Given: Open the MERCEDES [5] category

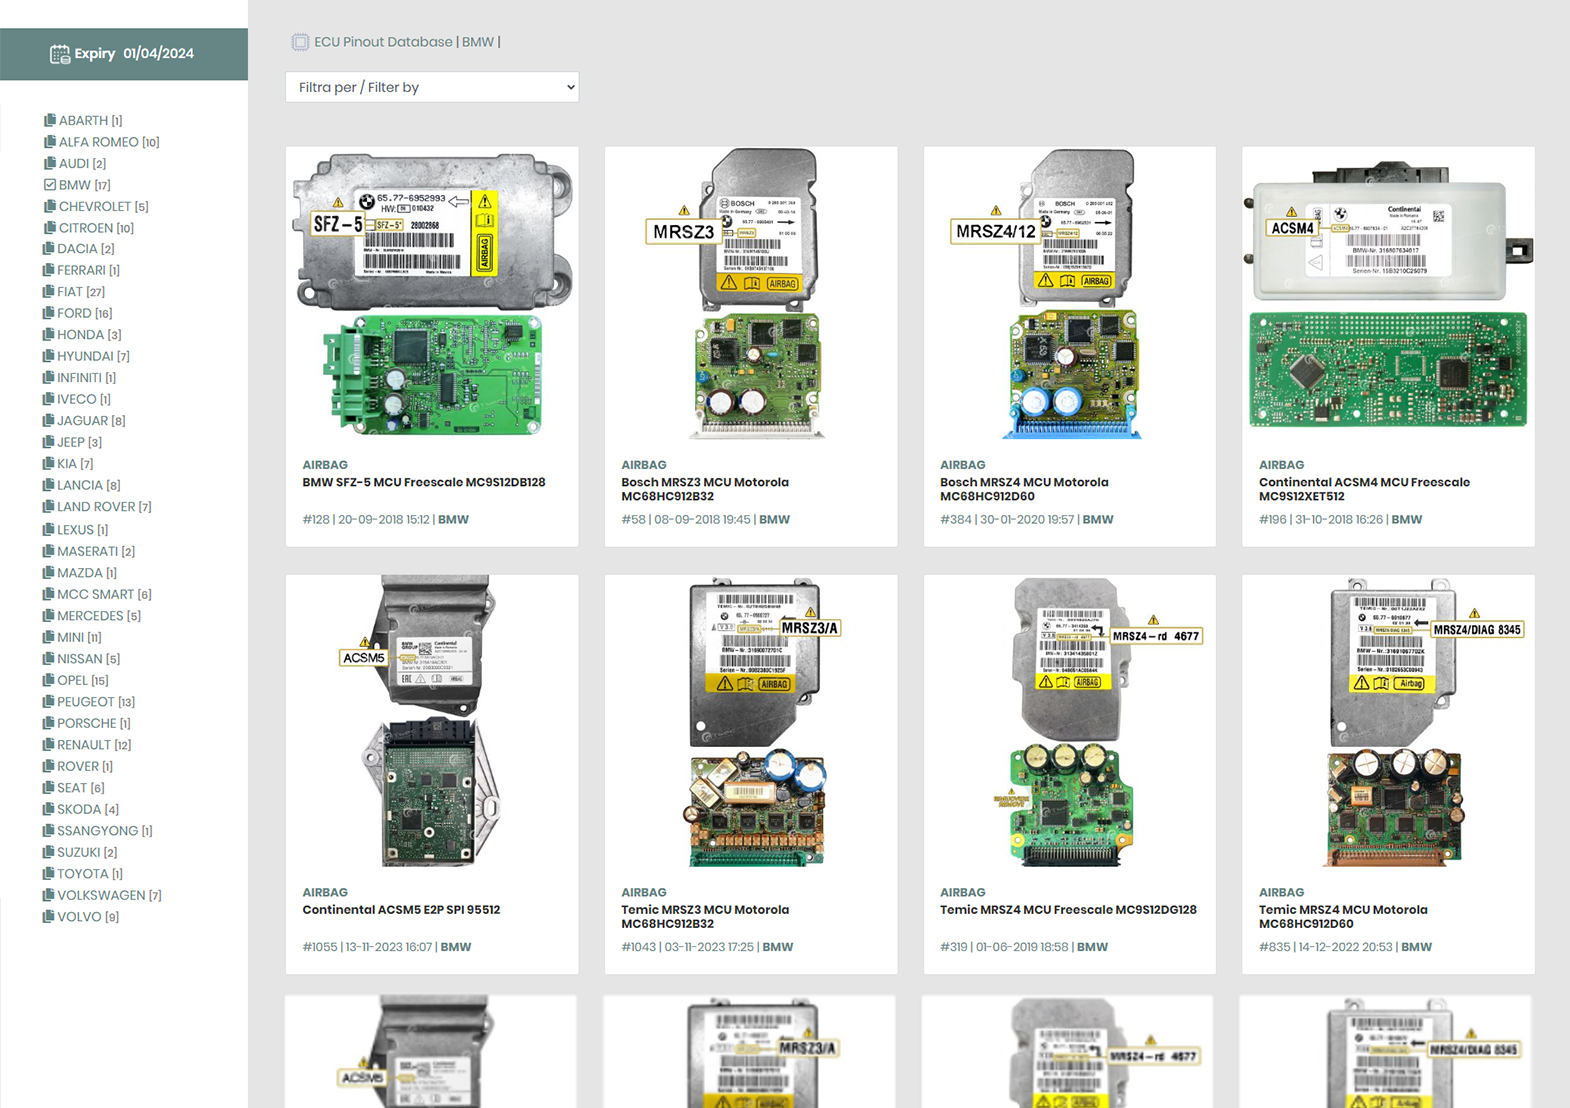Looking at the screenshot, I should [x=91, y=616].
